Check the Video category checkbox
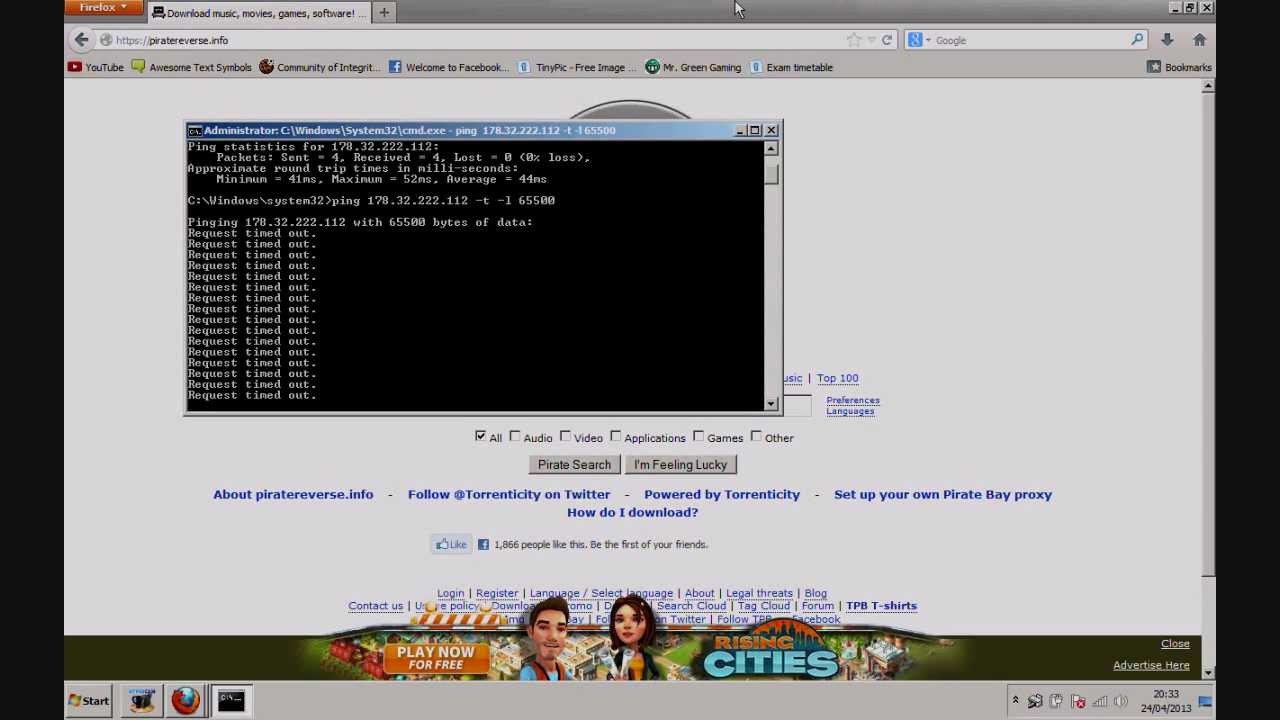This screenshot has height=720, width=1280. tap(566, 436)
